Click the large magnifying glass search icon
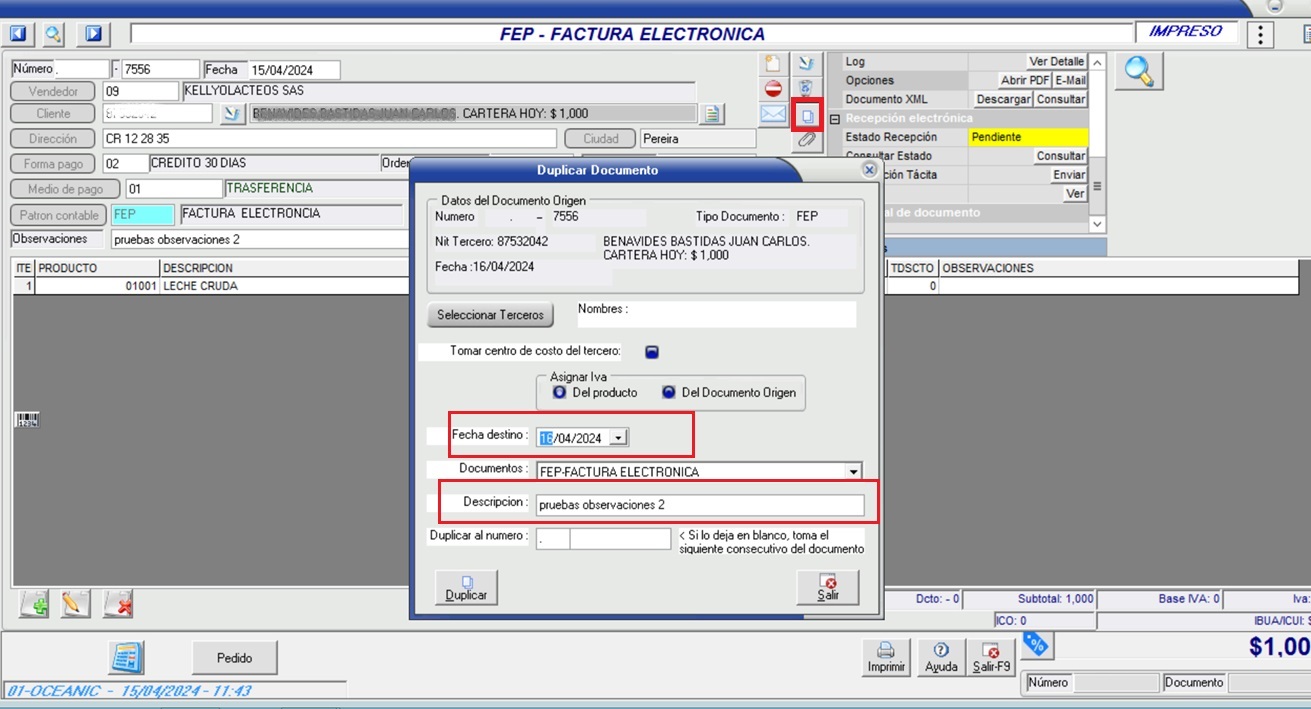This screenshot has width=1311, height=709. [x=1139, y=72]
